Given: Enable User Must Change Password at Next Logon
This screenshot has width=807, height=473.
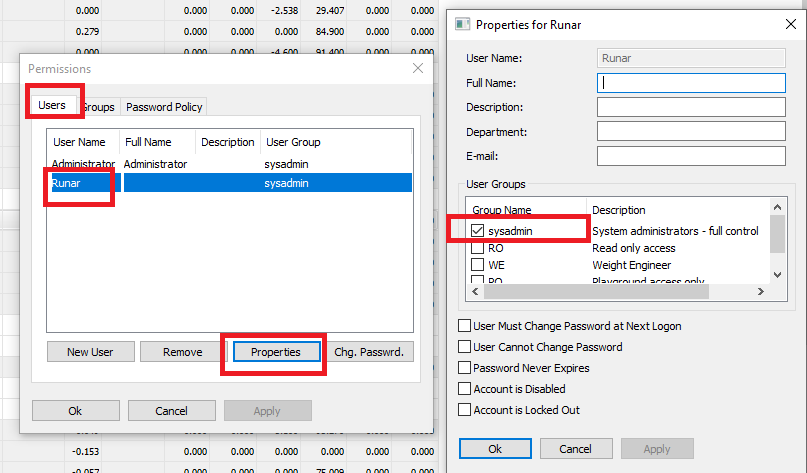Looking at the screenshot, I should click(464, 326).
